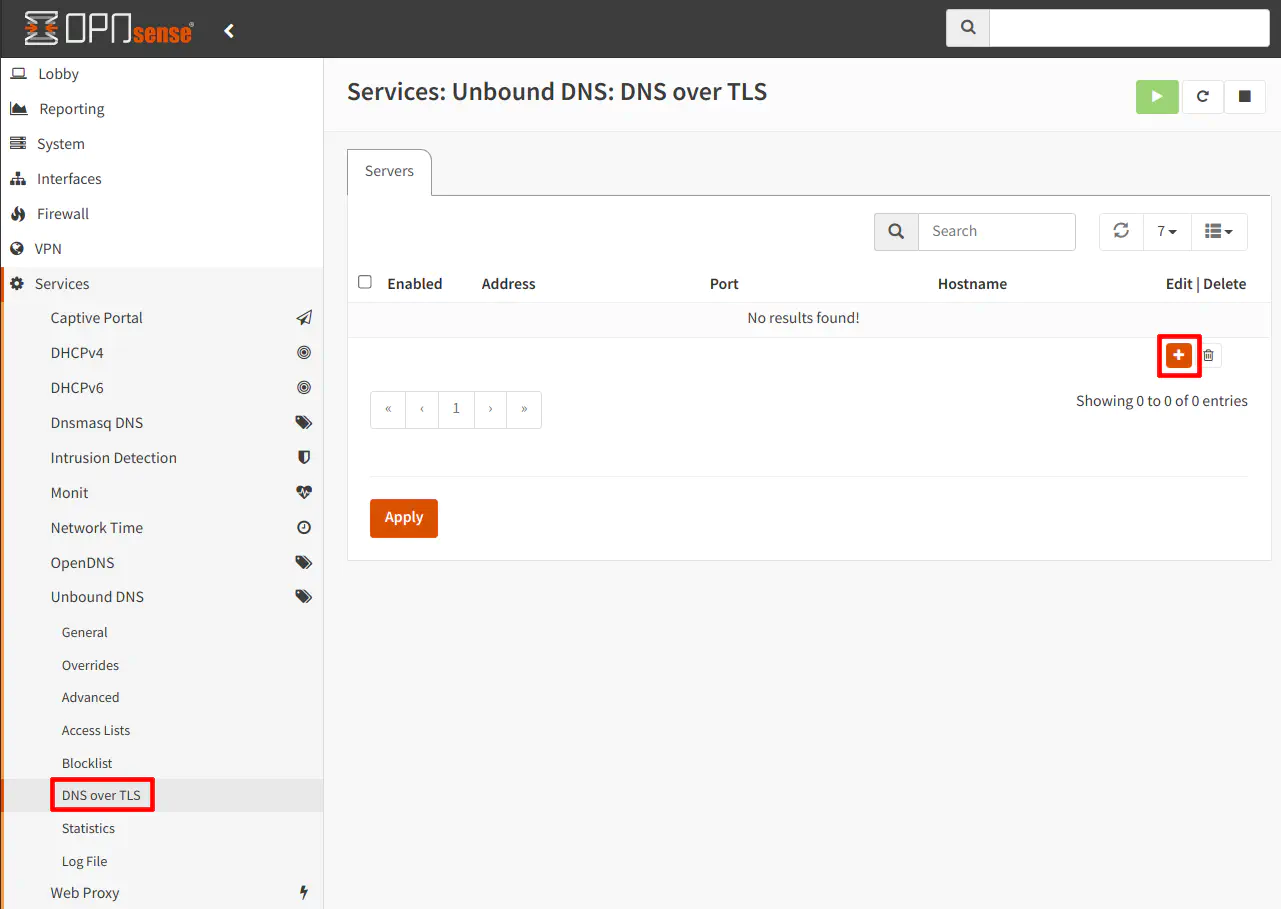Image resolution: width=1281 pixels, height=909 pixels.
Task: Focus the top bar search field
Action: [x=1129, y=28]
